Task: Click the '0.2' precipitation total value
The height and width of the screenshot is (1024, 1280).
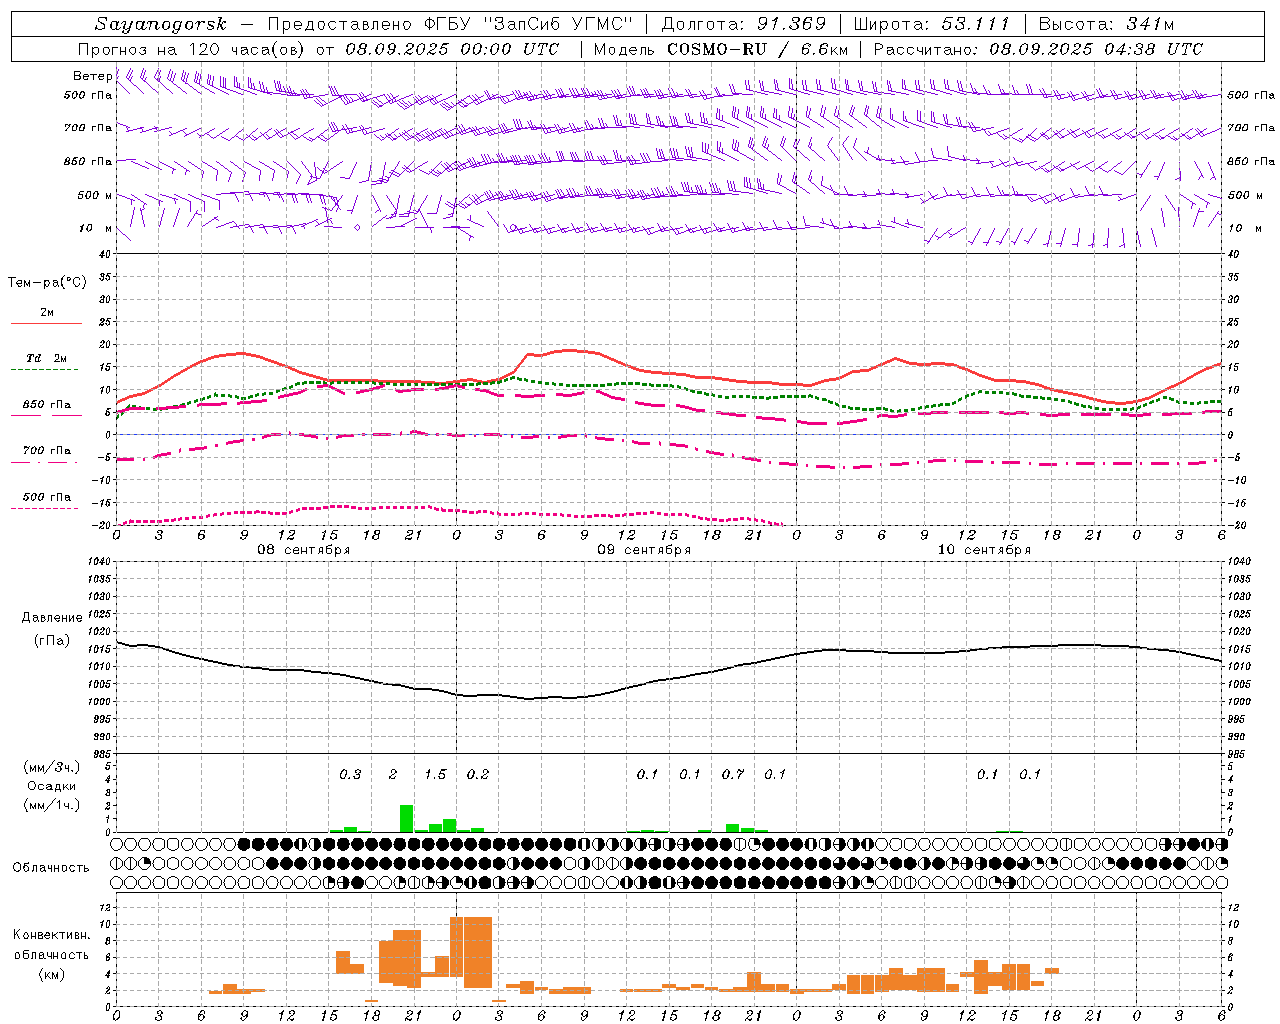Action: [478, 775]
